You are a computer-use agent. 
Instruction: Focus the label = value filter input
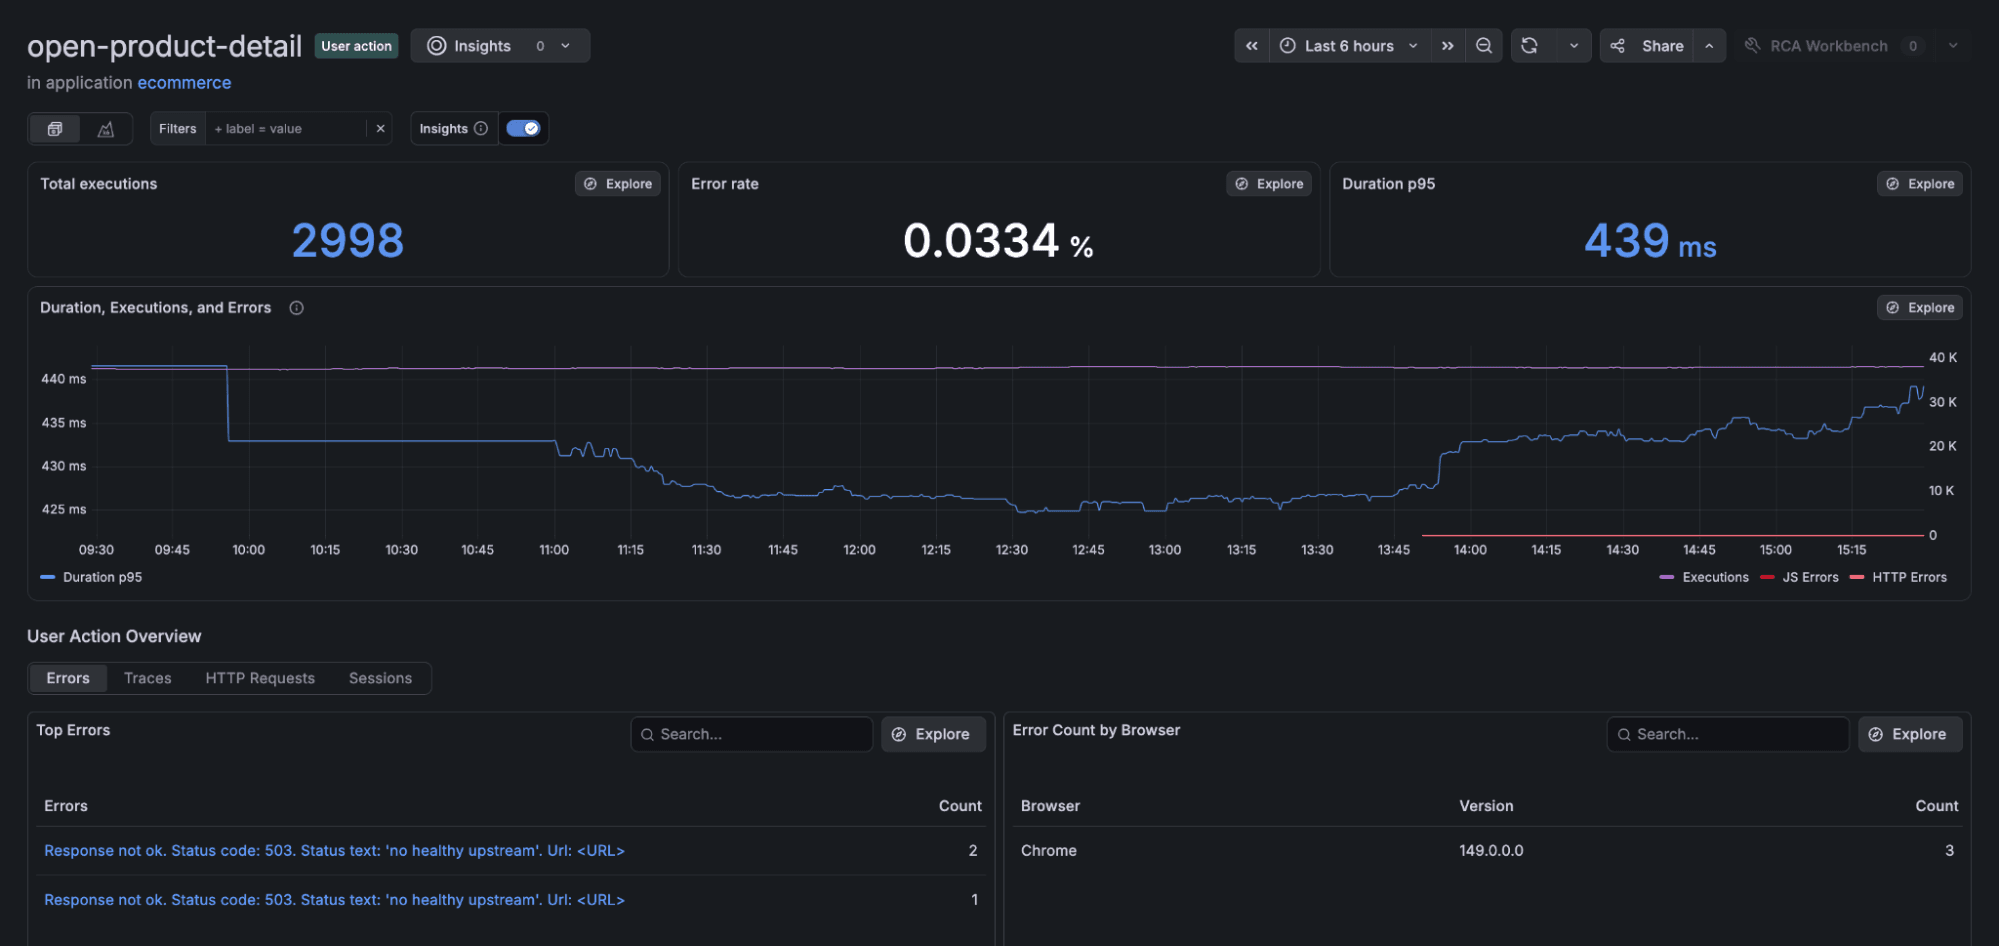[286, 129]
